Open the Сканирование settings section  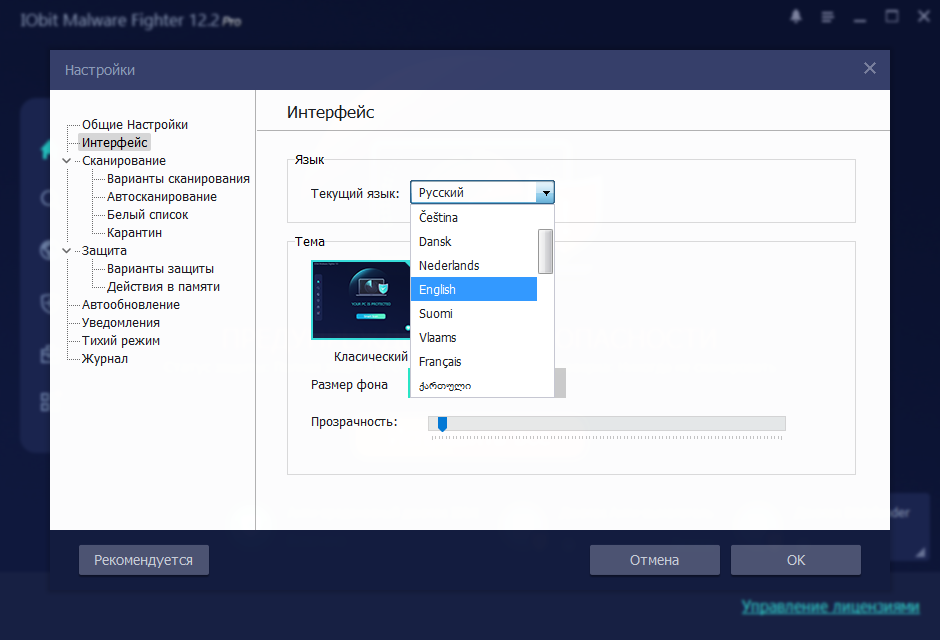[x=123, y=161]
